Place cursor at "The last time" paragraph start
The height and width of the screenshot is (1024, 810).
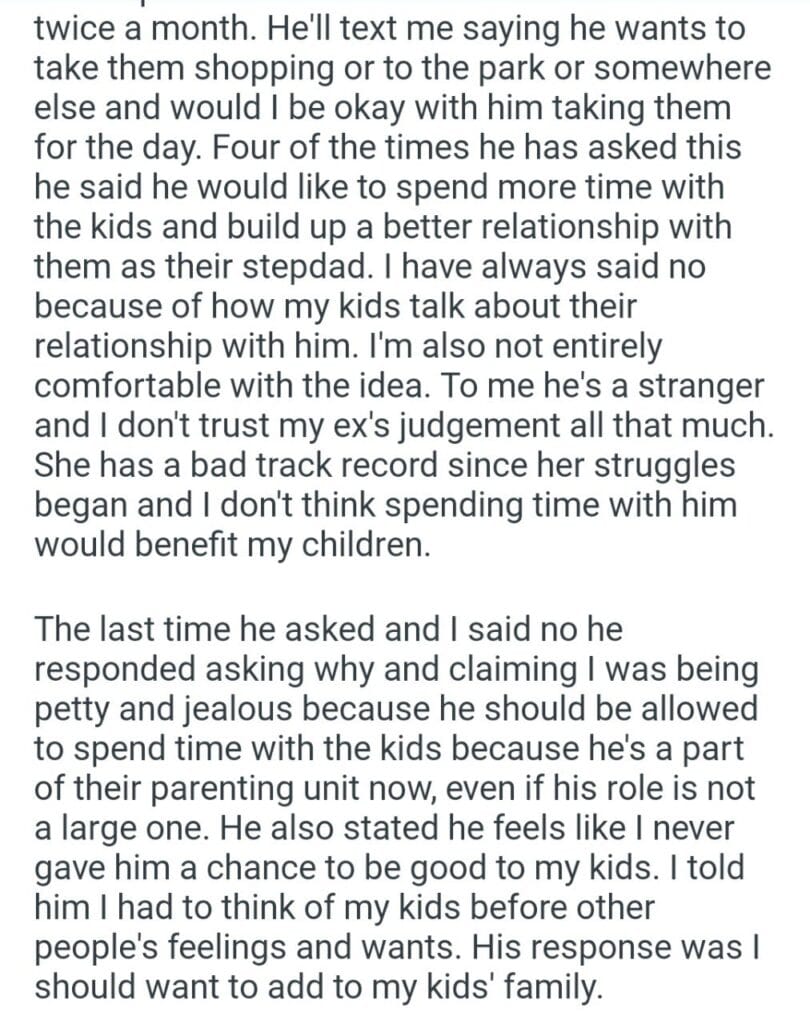point(35,631)
